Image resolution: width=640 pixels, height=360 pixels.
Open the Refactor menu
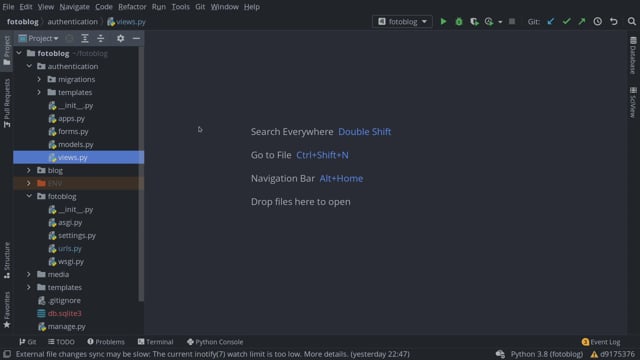[x=132, y=7]
